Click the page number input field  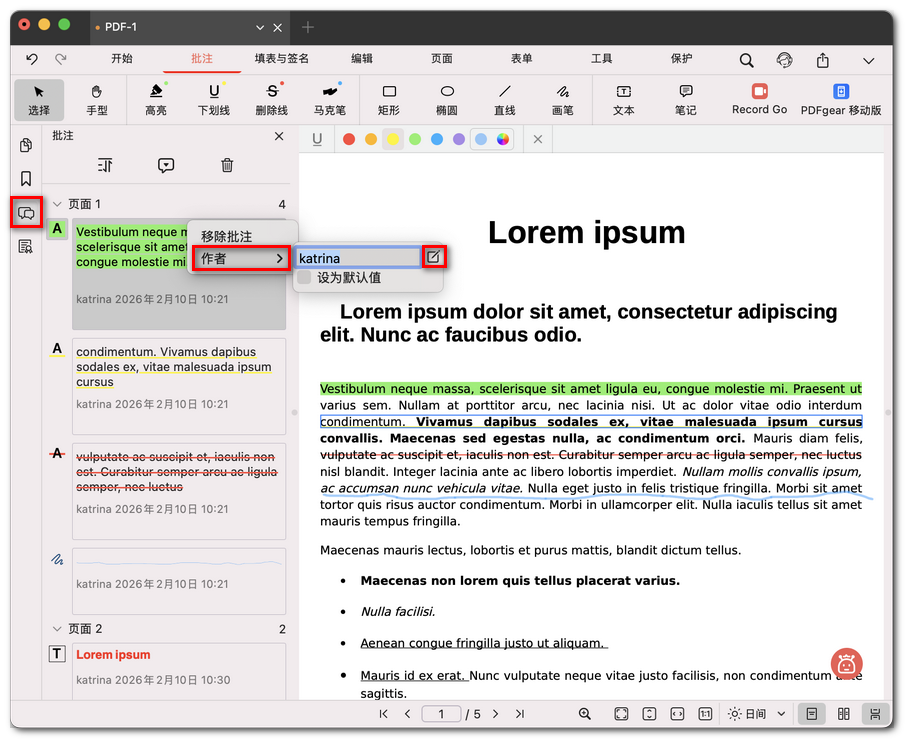coord(441,714)
